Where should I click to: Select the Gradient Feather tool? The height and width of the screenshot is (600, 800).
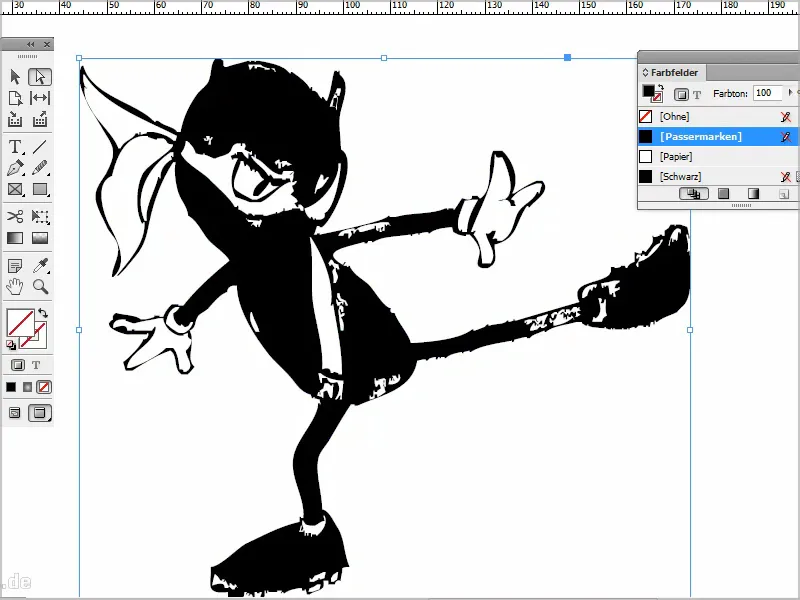(x=40, y=238)
